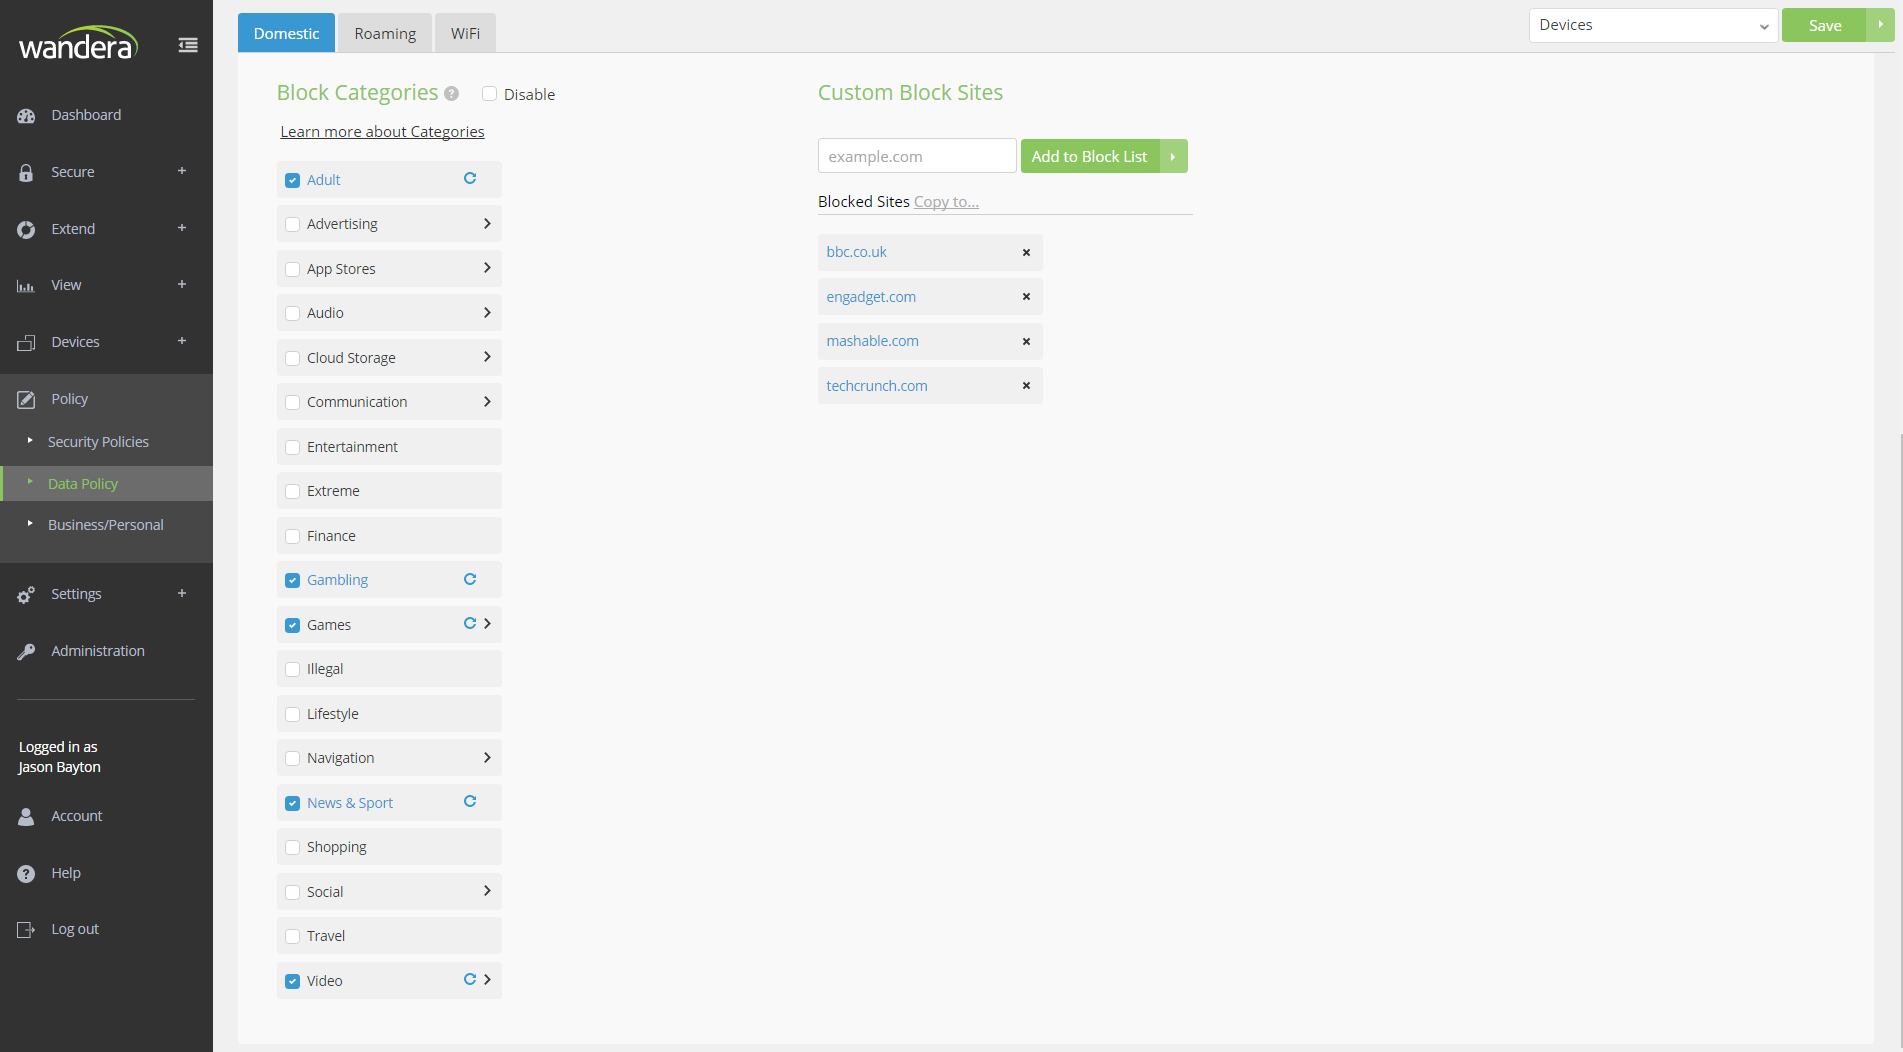1903x1052 pixels.
Task: Click the Reset icon for News & Sport
Action: point(470,802)
